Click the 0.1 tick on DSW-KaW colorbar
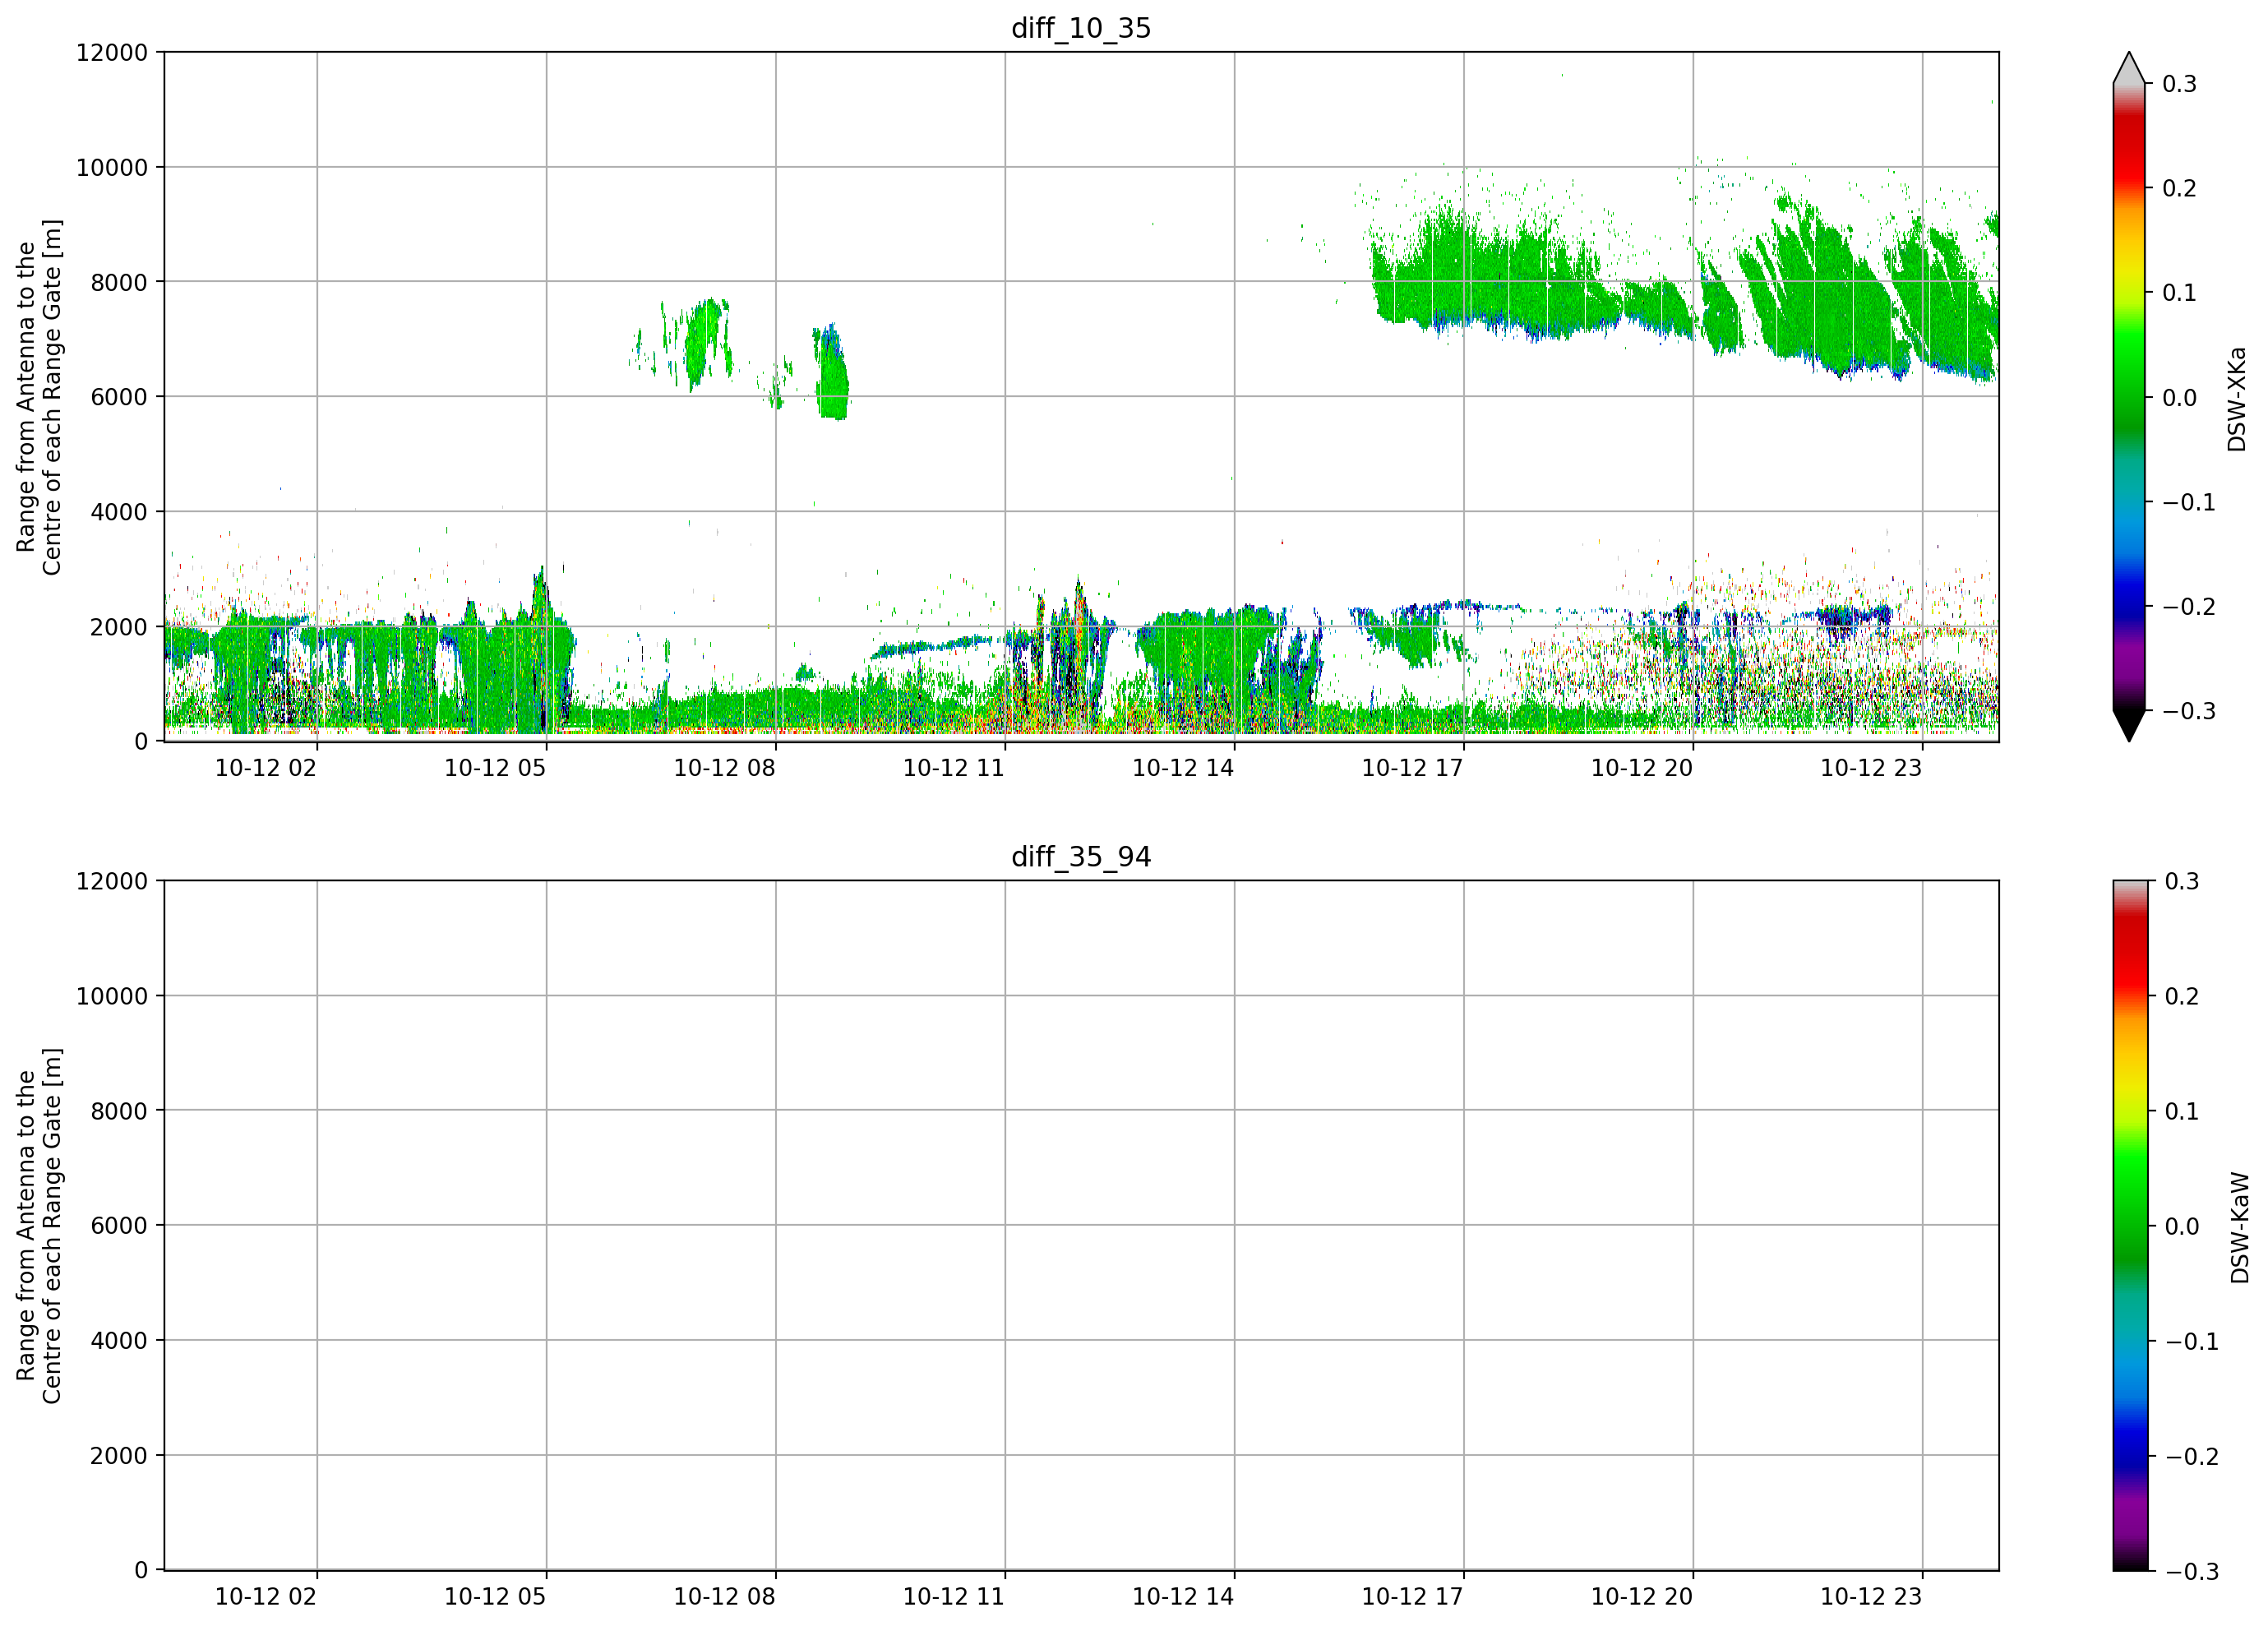 [x=2181, y=1112]
